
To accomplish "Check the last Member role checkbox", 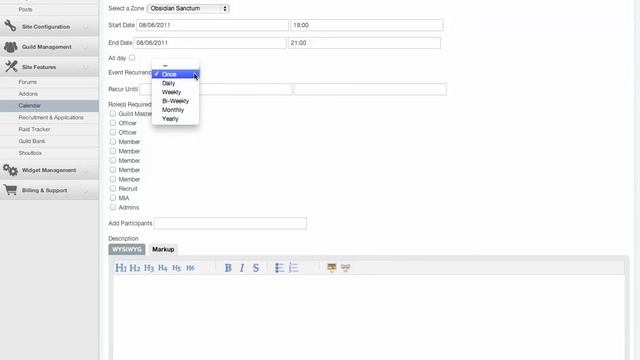I will pyautogui.click(x=113, y=179).
